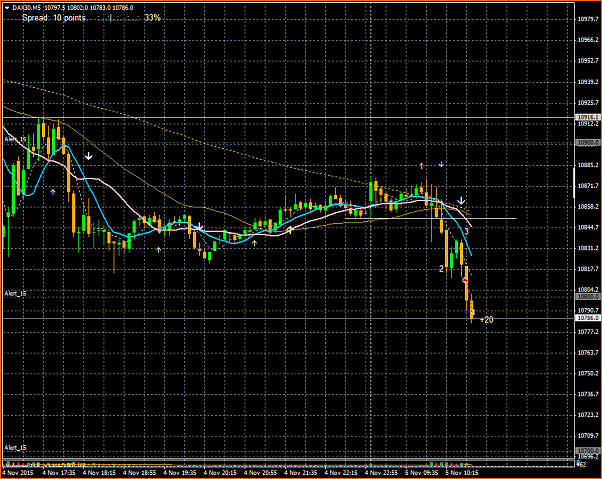Screen dimensions: 602x479
Task: Click the volume sub-window scale value 62
Action: click(x=582, y=464)
